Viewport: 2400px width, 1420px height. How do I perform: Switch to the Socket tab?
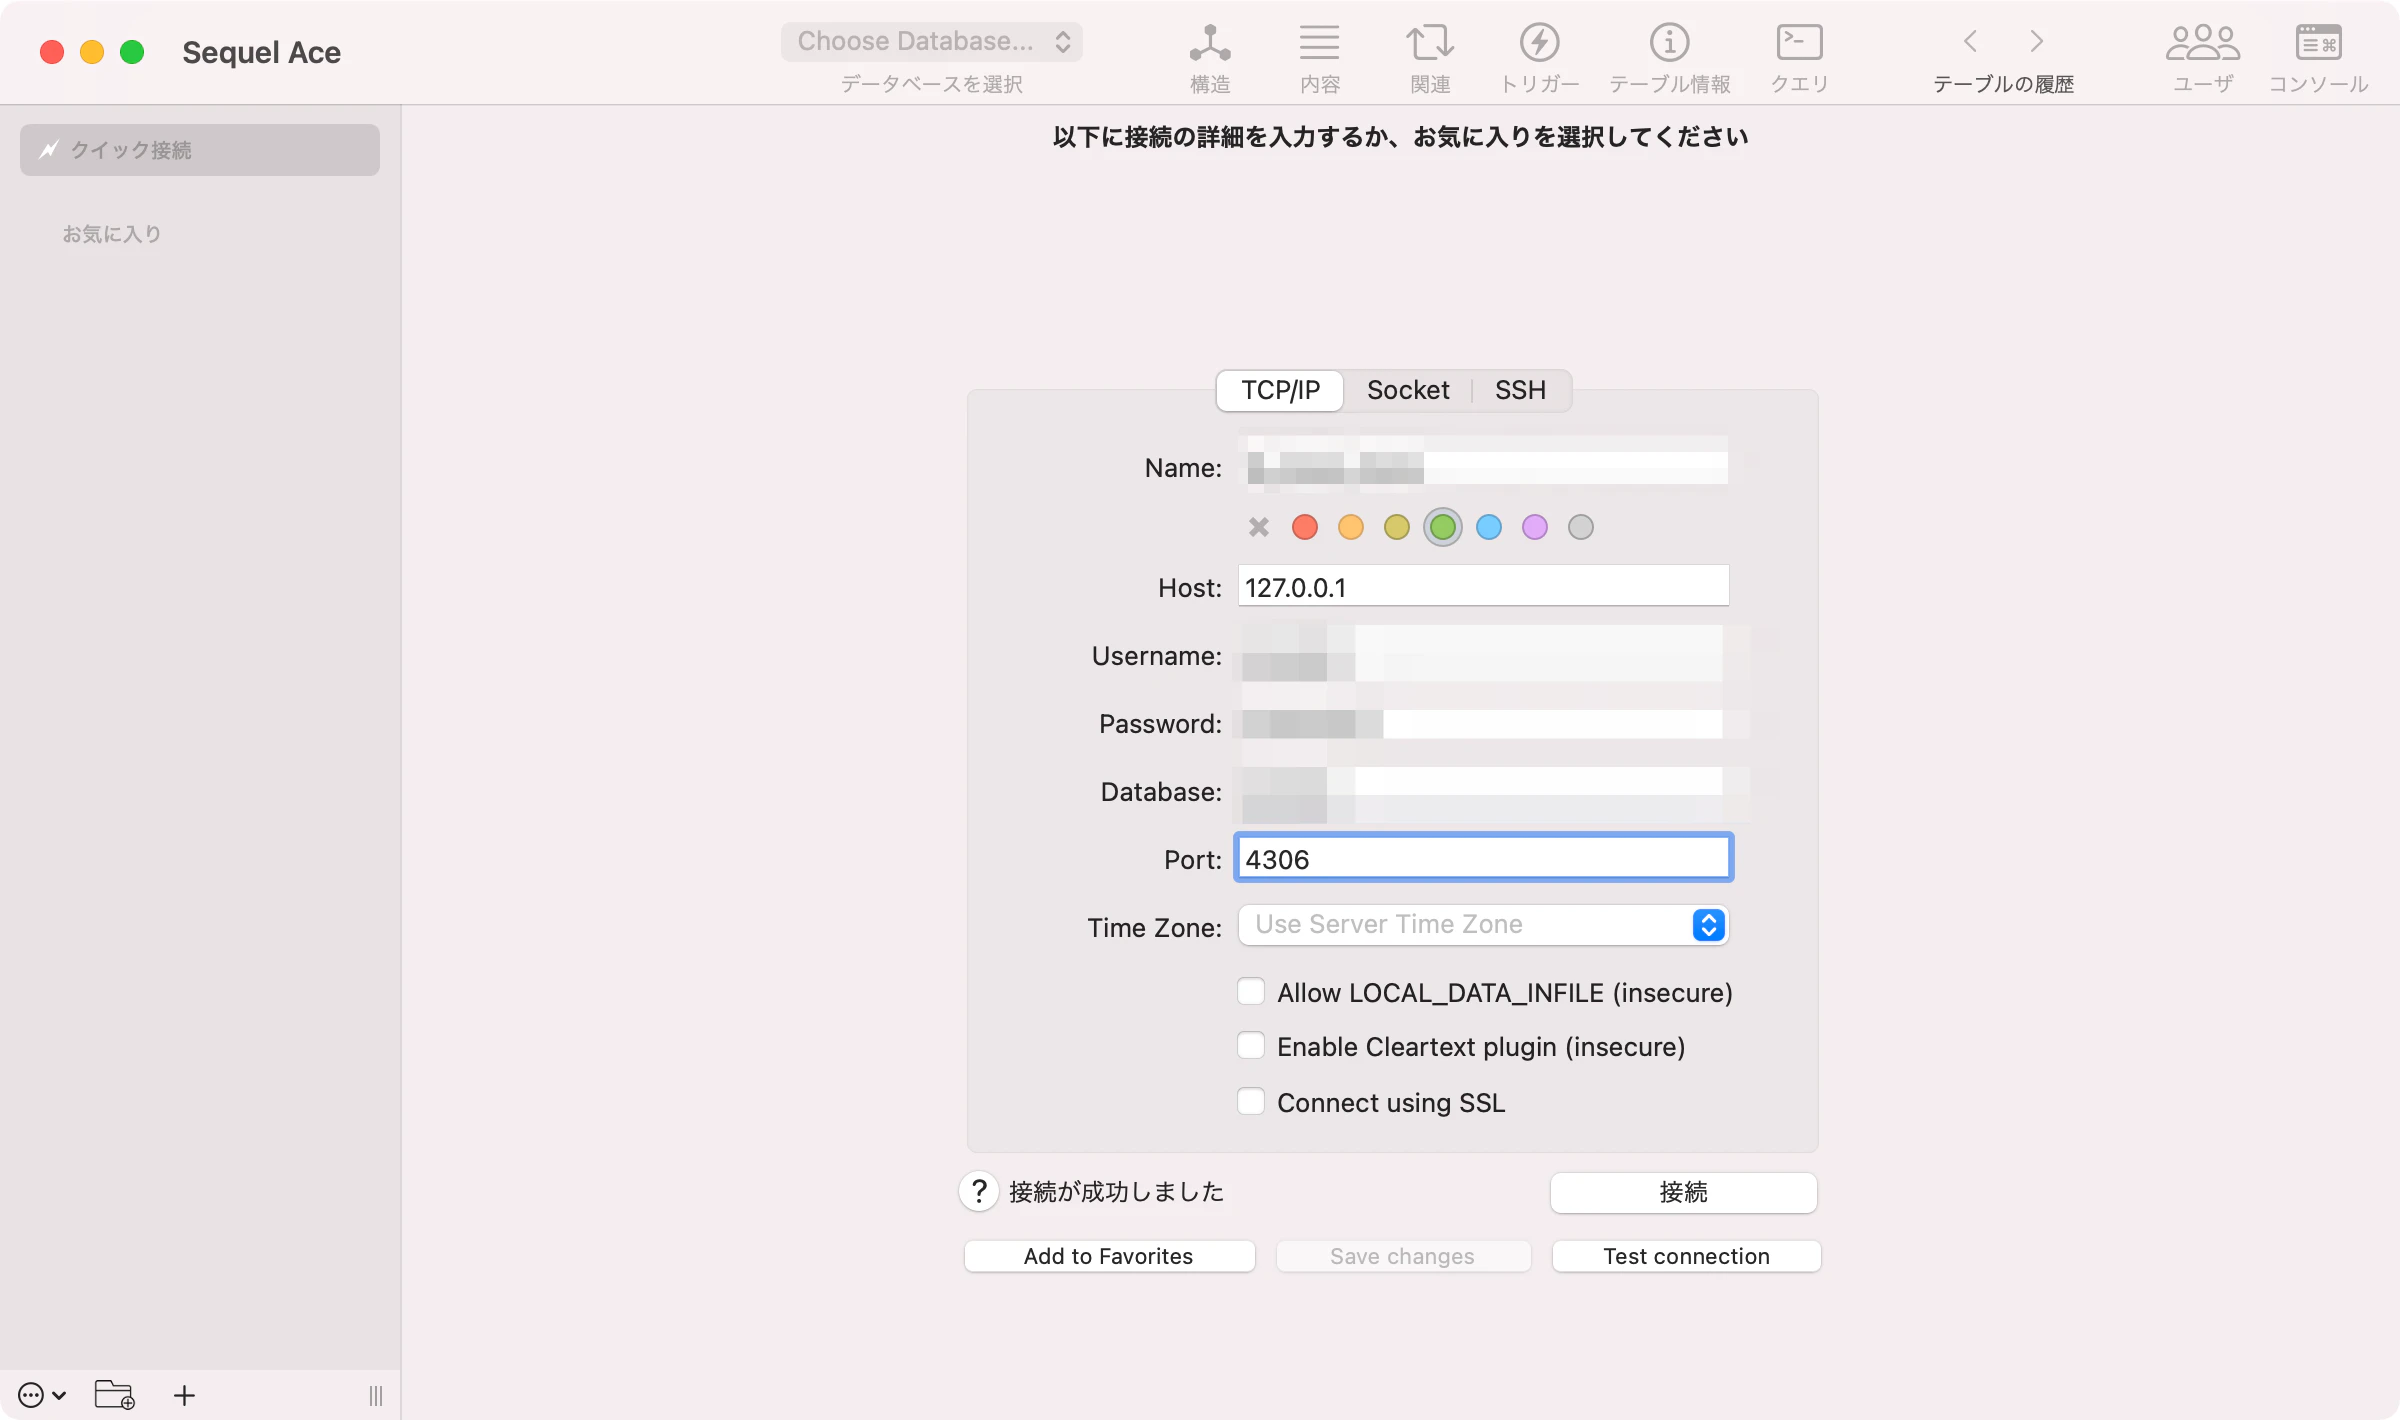coord(1408,390)
